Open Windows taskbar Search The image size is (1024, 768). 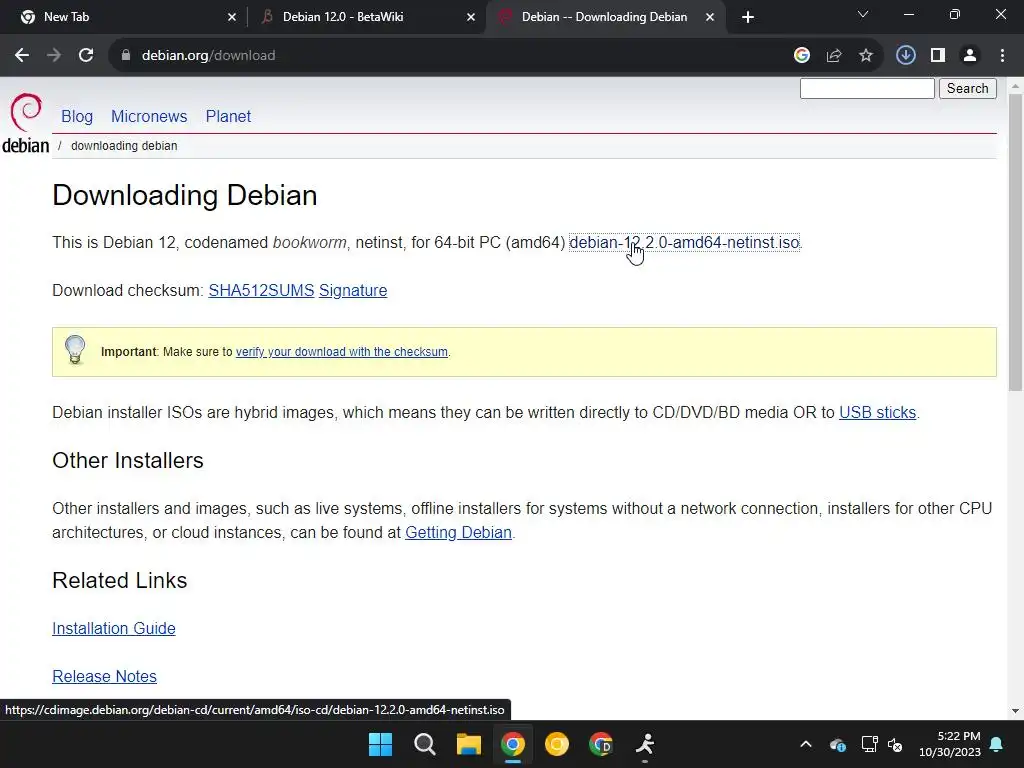(x=424, y=744)
